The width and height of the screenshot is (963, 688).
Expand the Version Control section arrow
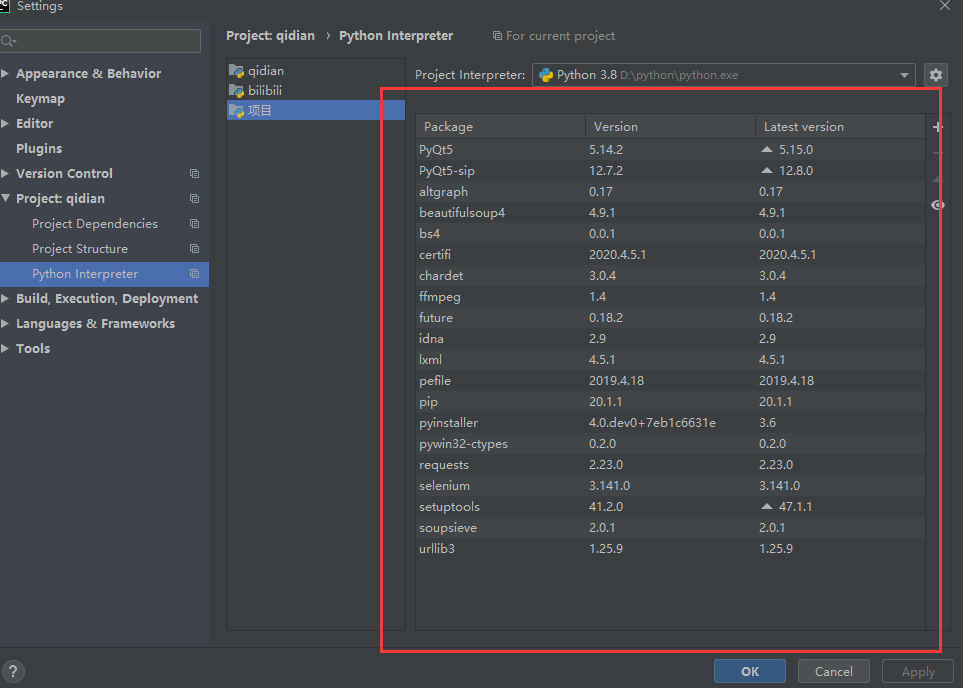coord(5,173)
